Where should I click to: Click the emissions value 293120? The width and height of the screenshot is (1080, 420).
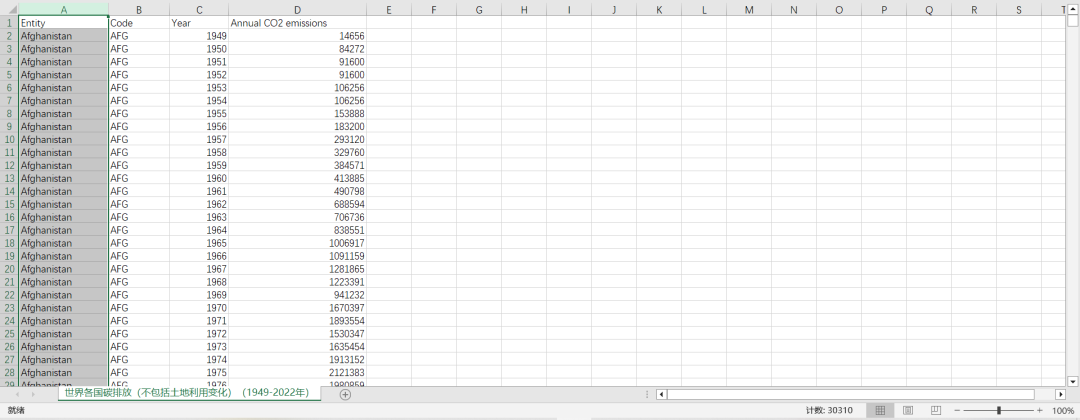[x=298, y=139]
